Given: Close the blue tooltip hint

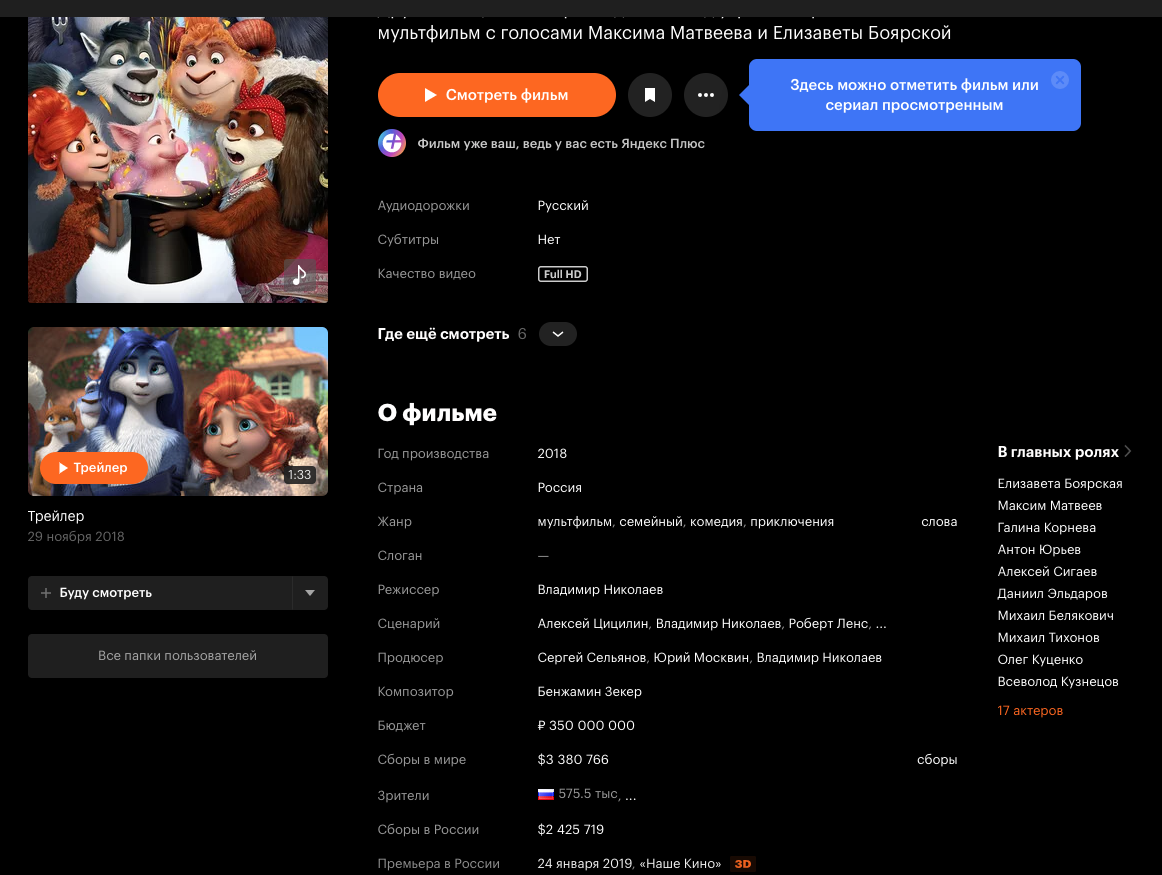Looking at the screenshot, I should (x=1060, y=80).
